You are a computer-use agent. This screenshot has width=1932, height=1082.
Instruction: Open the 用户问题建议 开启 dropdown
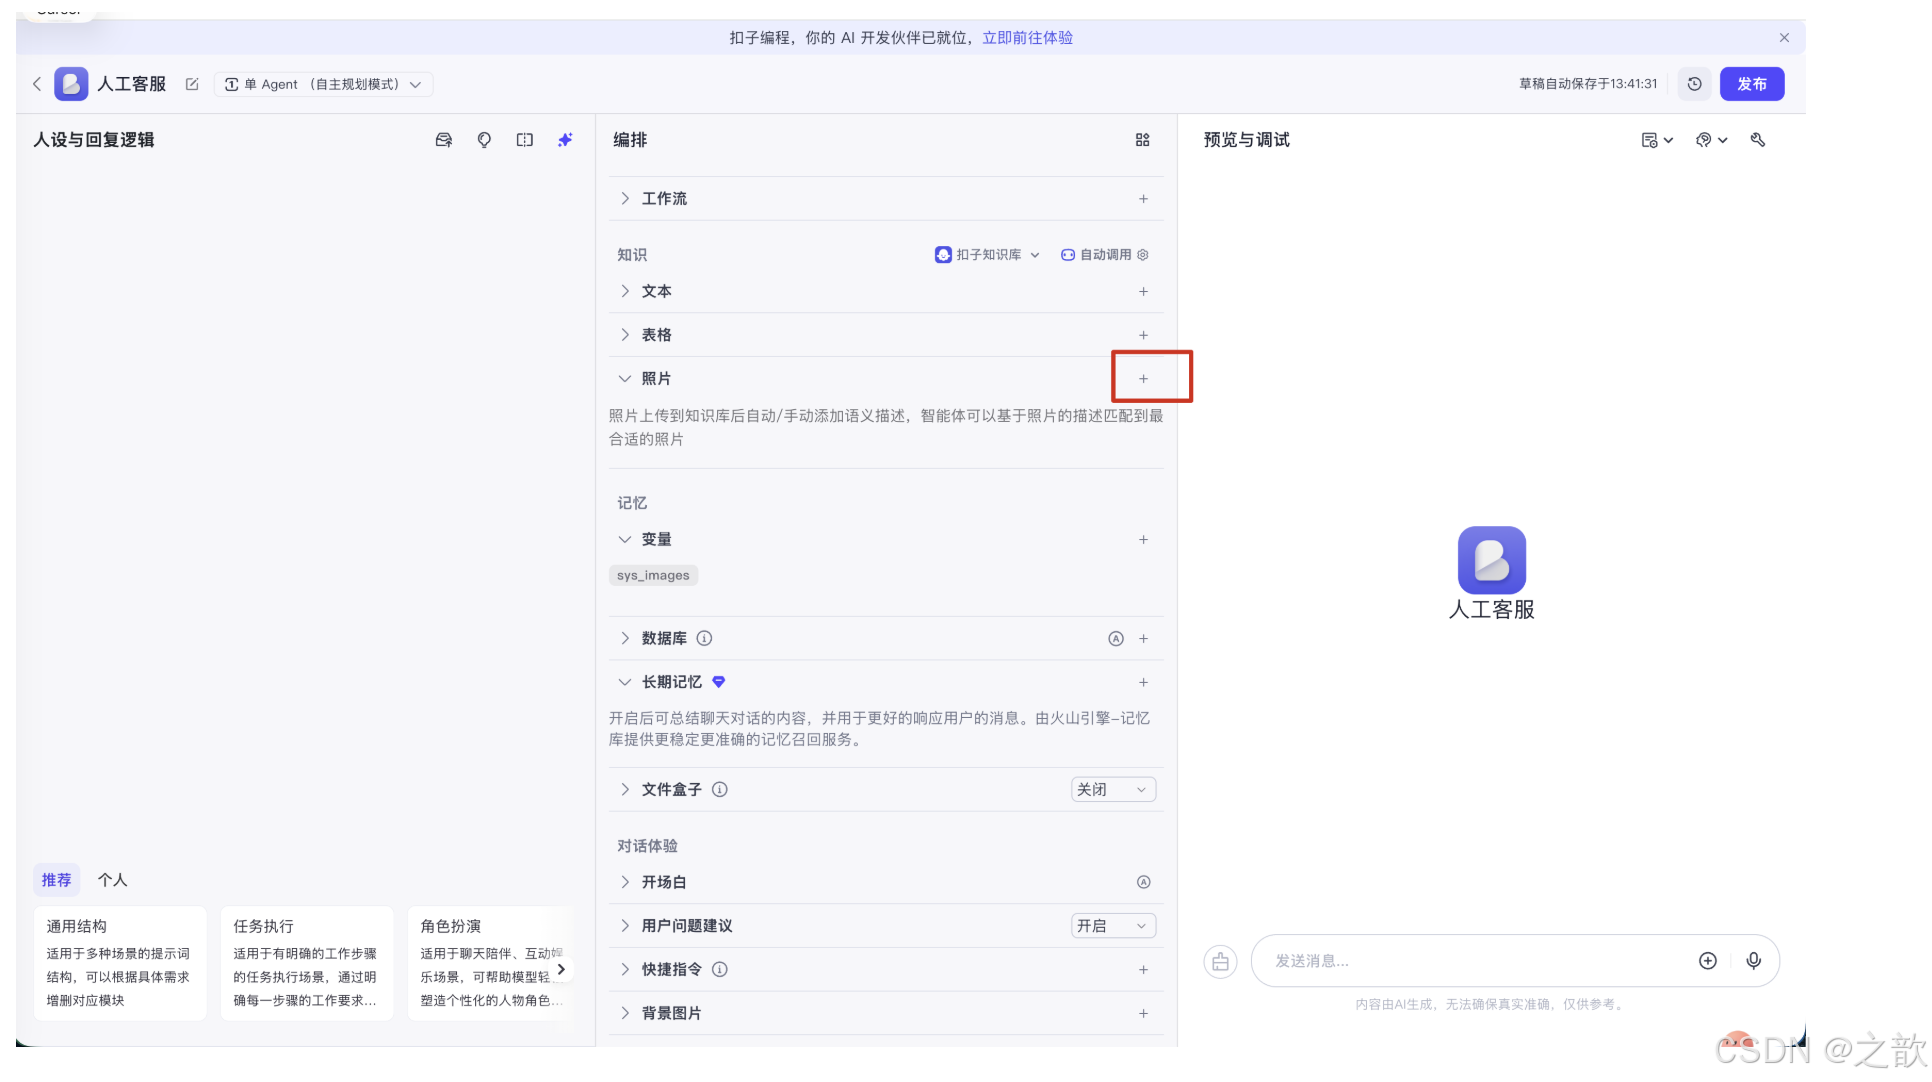click(1113, 926)
